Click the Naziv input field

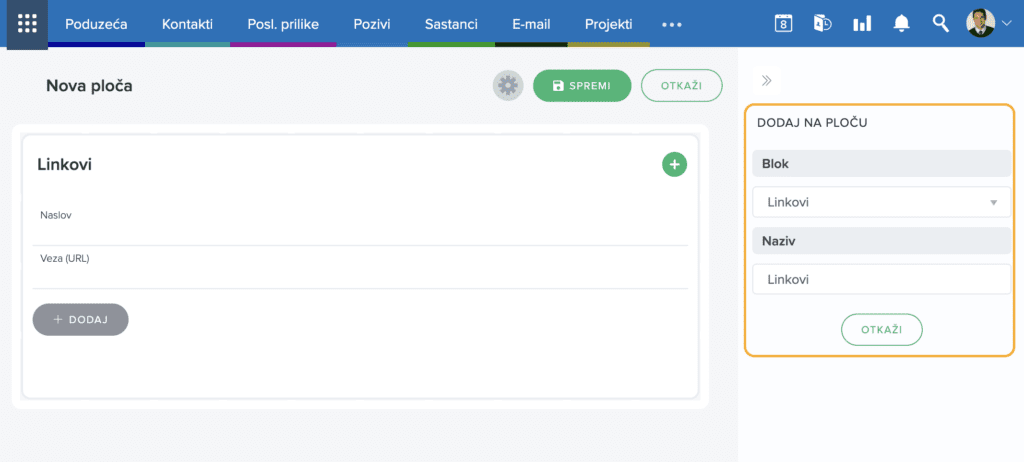[881, 279]
